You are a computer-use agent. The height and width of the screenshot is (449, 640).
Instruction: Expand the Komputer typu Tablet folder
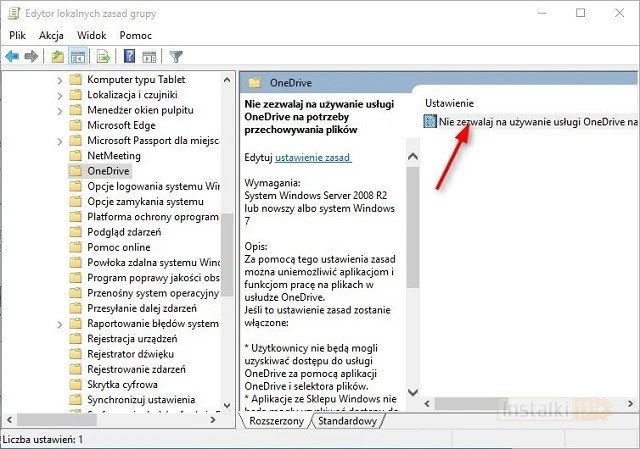click(61, 79)
